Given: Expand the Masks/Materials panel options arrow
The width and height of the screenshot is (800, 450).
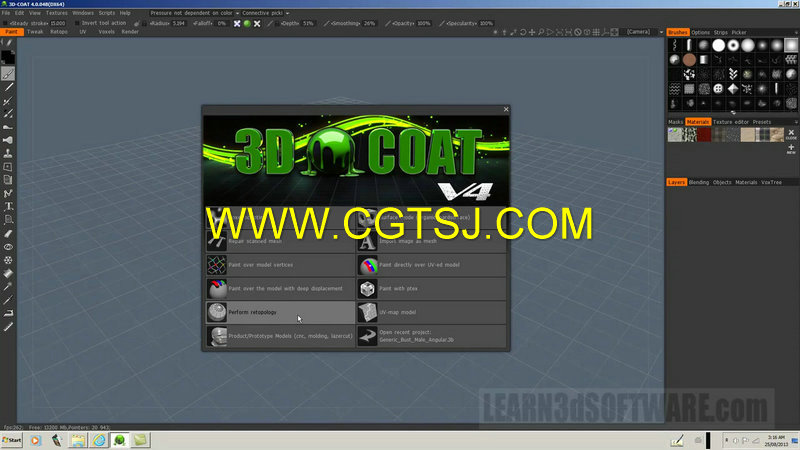Looking at the screenshot, I should pos(796,122).
